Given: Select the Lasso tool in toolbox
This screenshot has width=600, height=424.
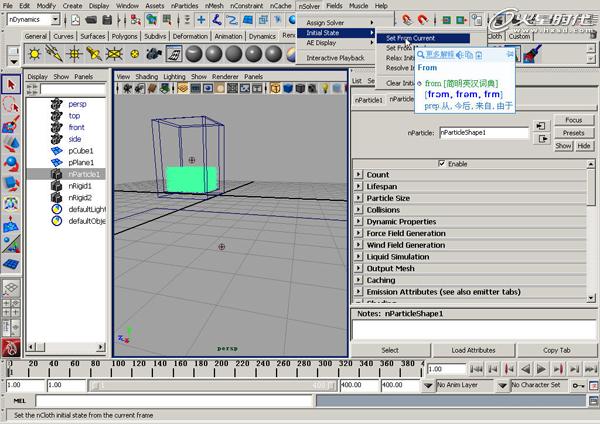Looking at the screenshot, I should coord(11,104).
